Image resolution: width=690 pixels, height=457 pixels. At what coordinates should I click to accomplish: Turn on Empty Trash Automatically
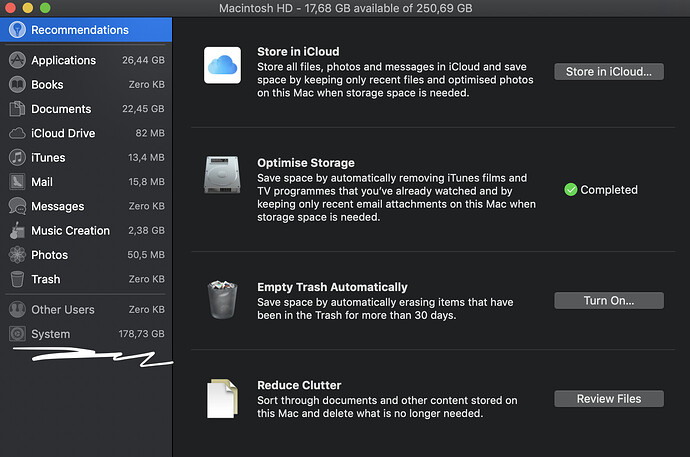click(608, 300)
